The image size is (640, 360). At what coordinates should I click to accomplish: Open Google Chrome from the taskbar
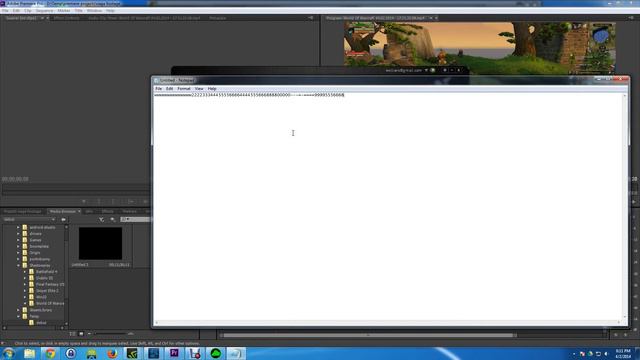pos(50,353)
